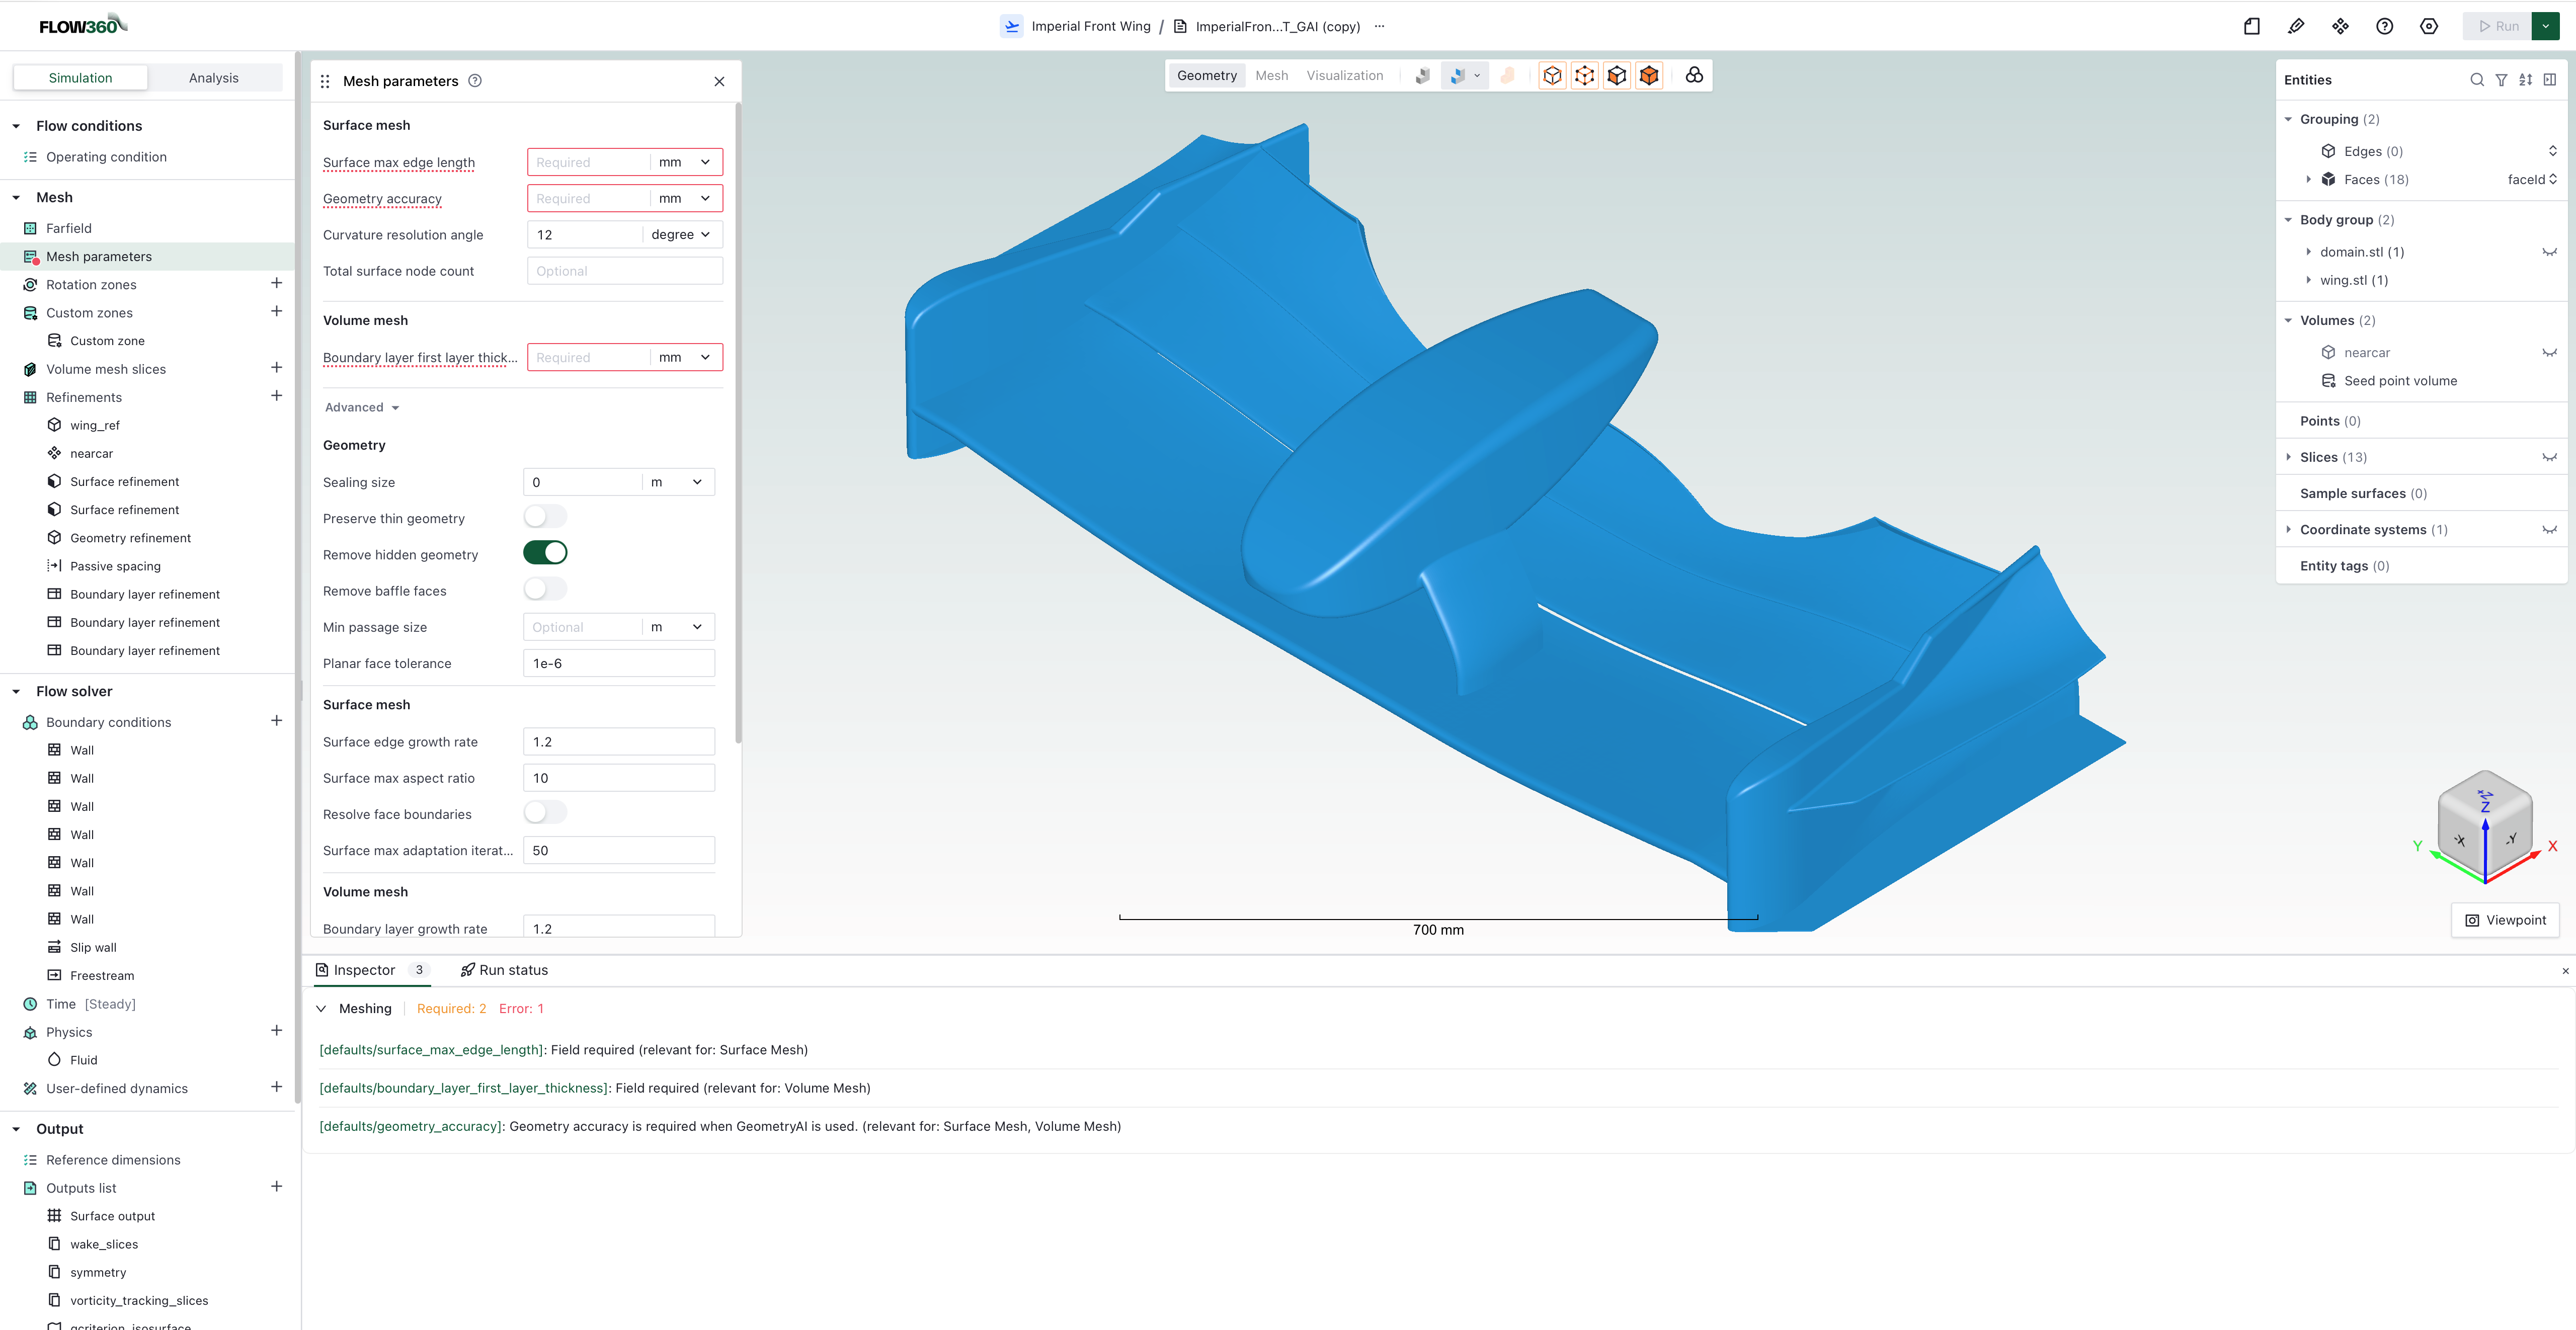Expand the Faces (18) group
This screenshot has width=2576, height=1330.
(2308, 180)
